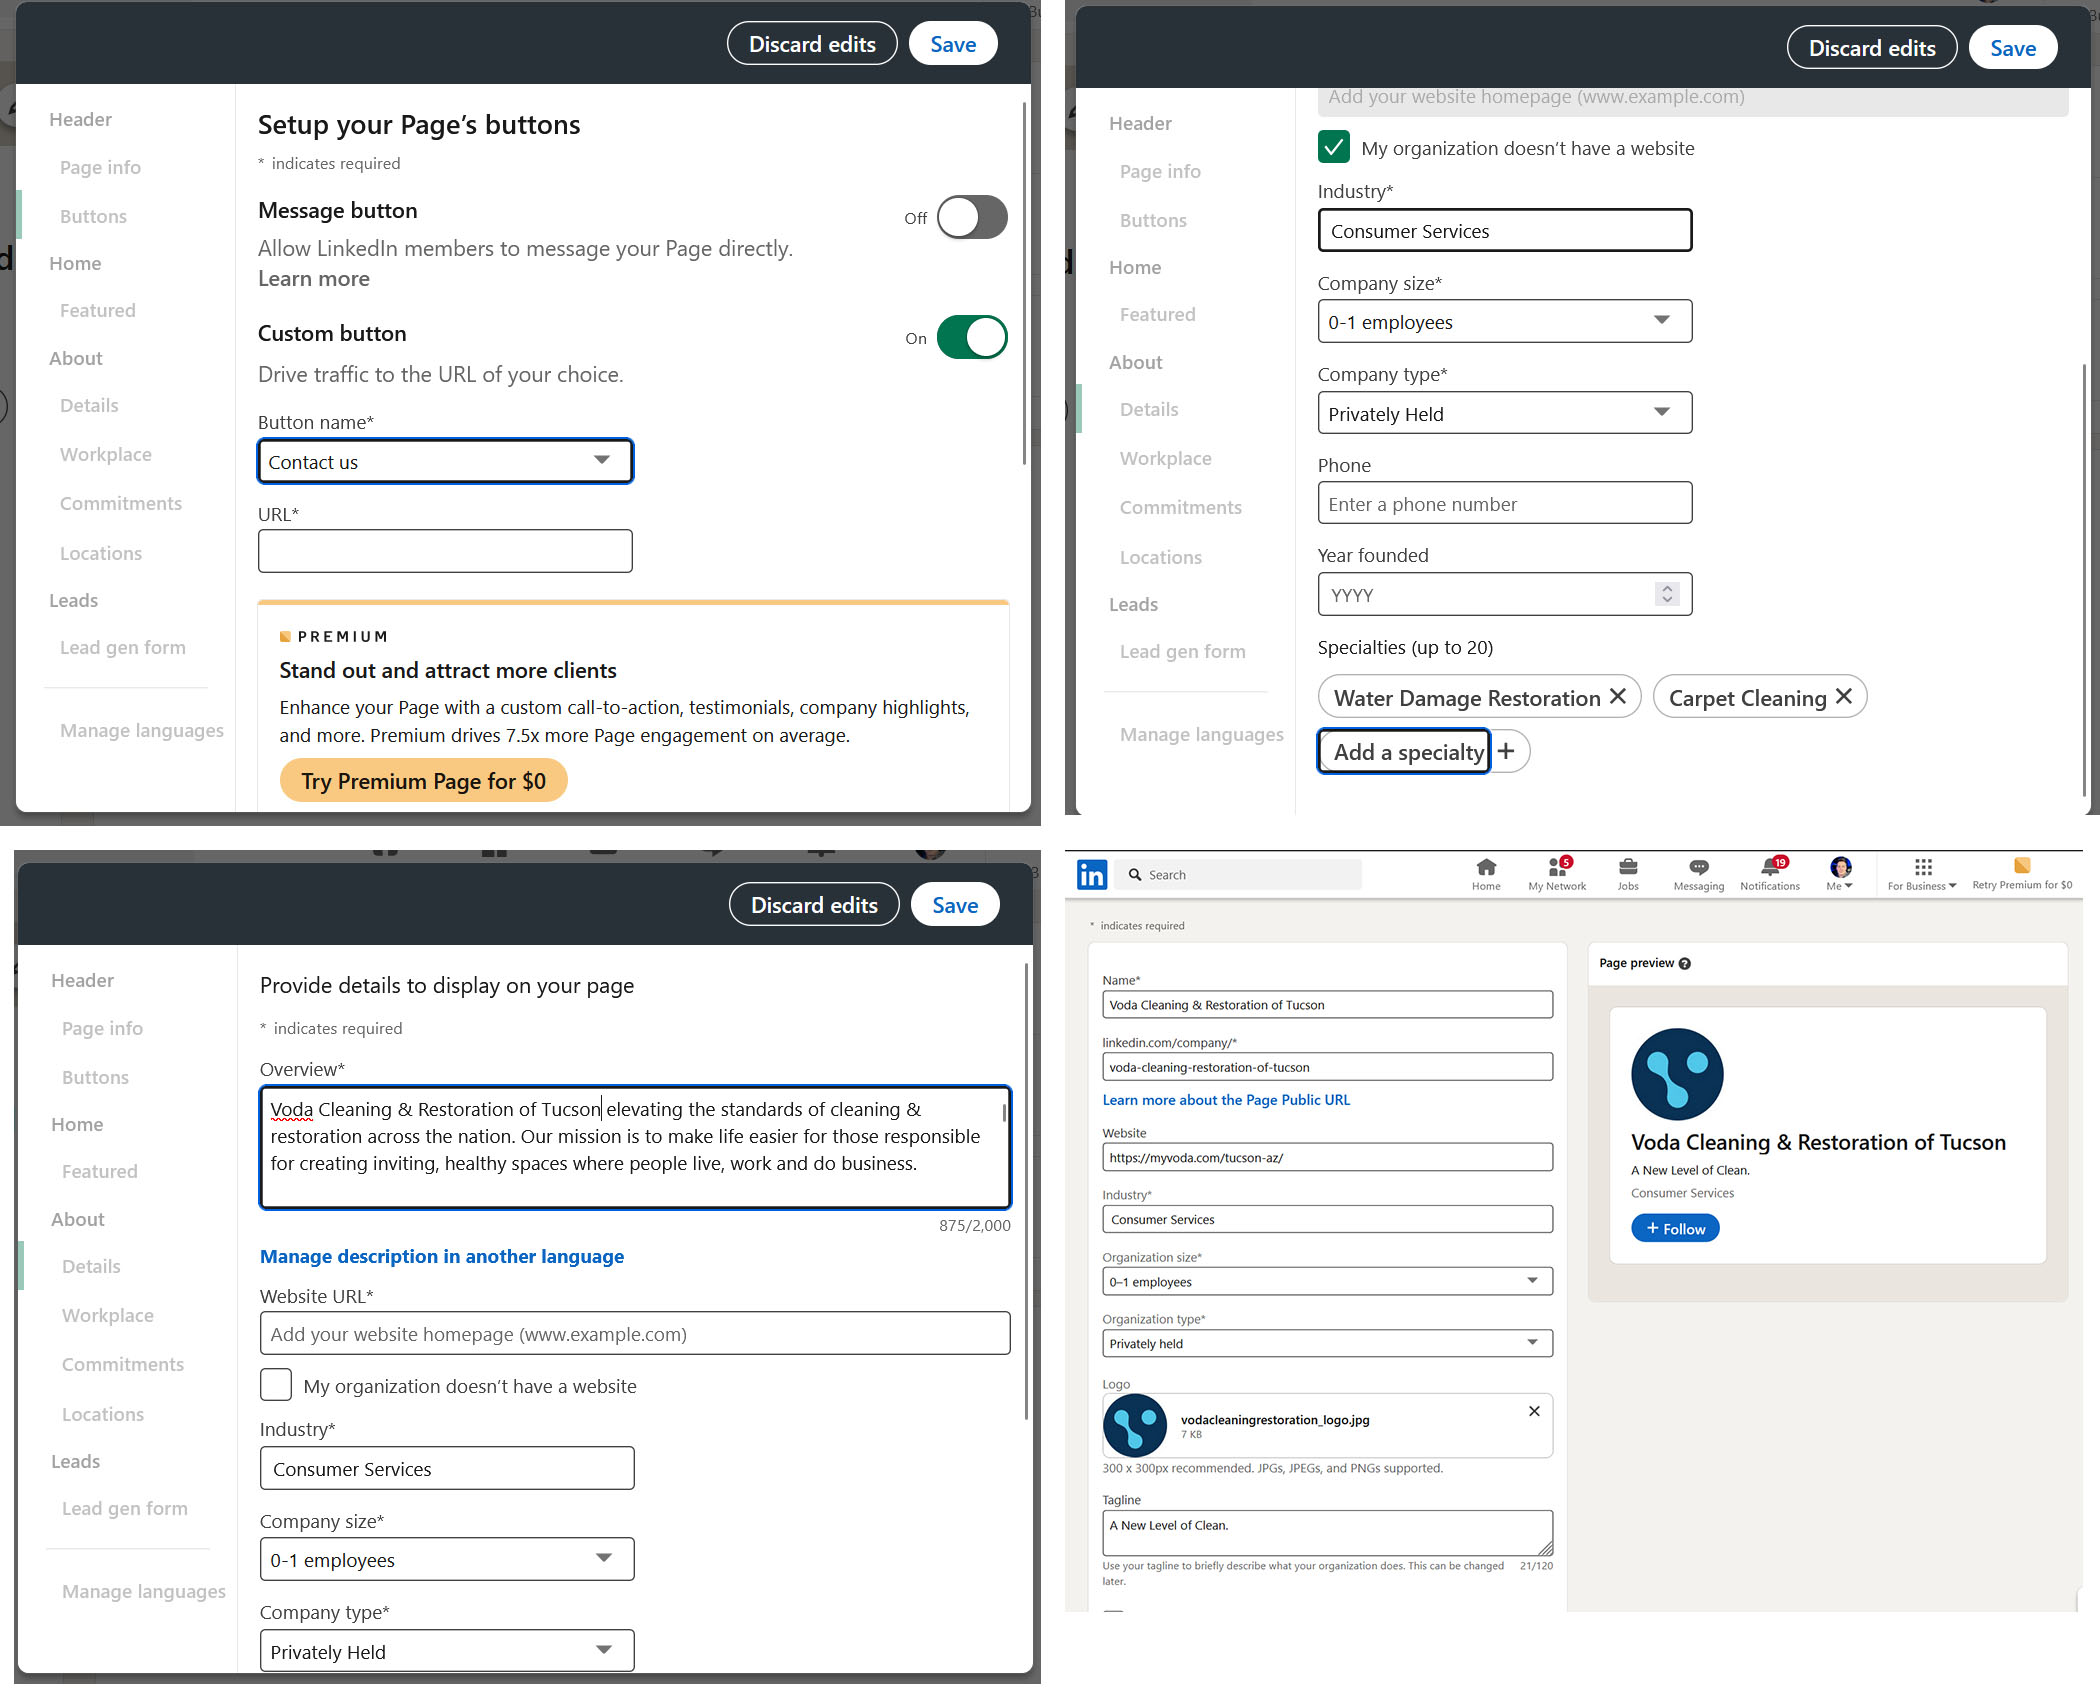This screenshot has width=2100, height=1700.
Task: Turn on the Message button toggle
Action: coord(971,217)
